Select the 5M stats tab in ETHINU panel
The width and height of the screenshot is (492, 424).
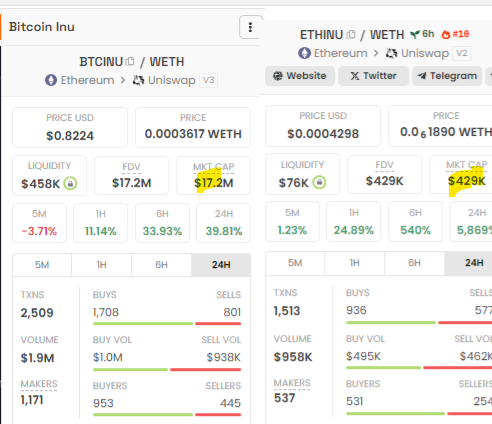(x=295, y=263)
